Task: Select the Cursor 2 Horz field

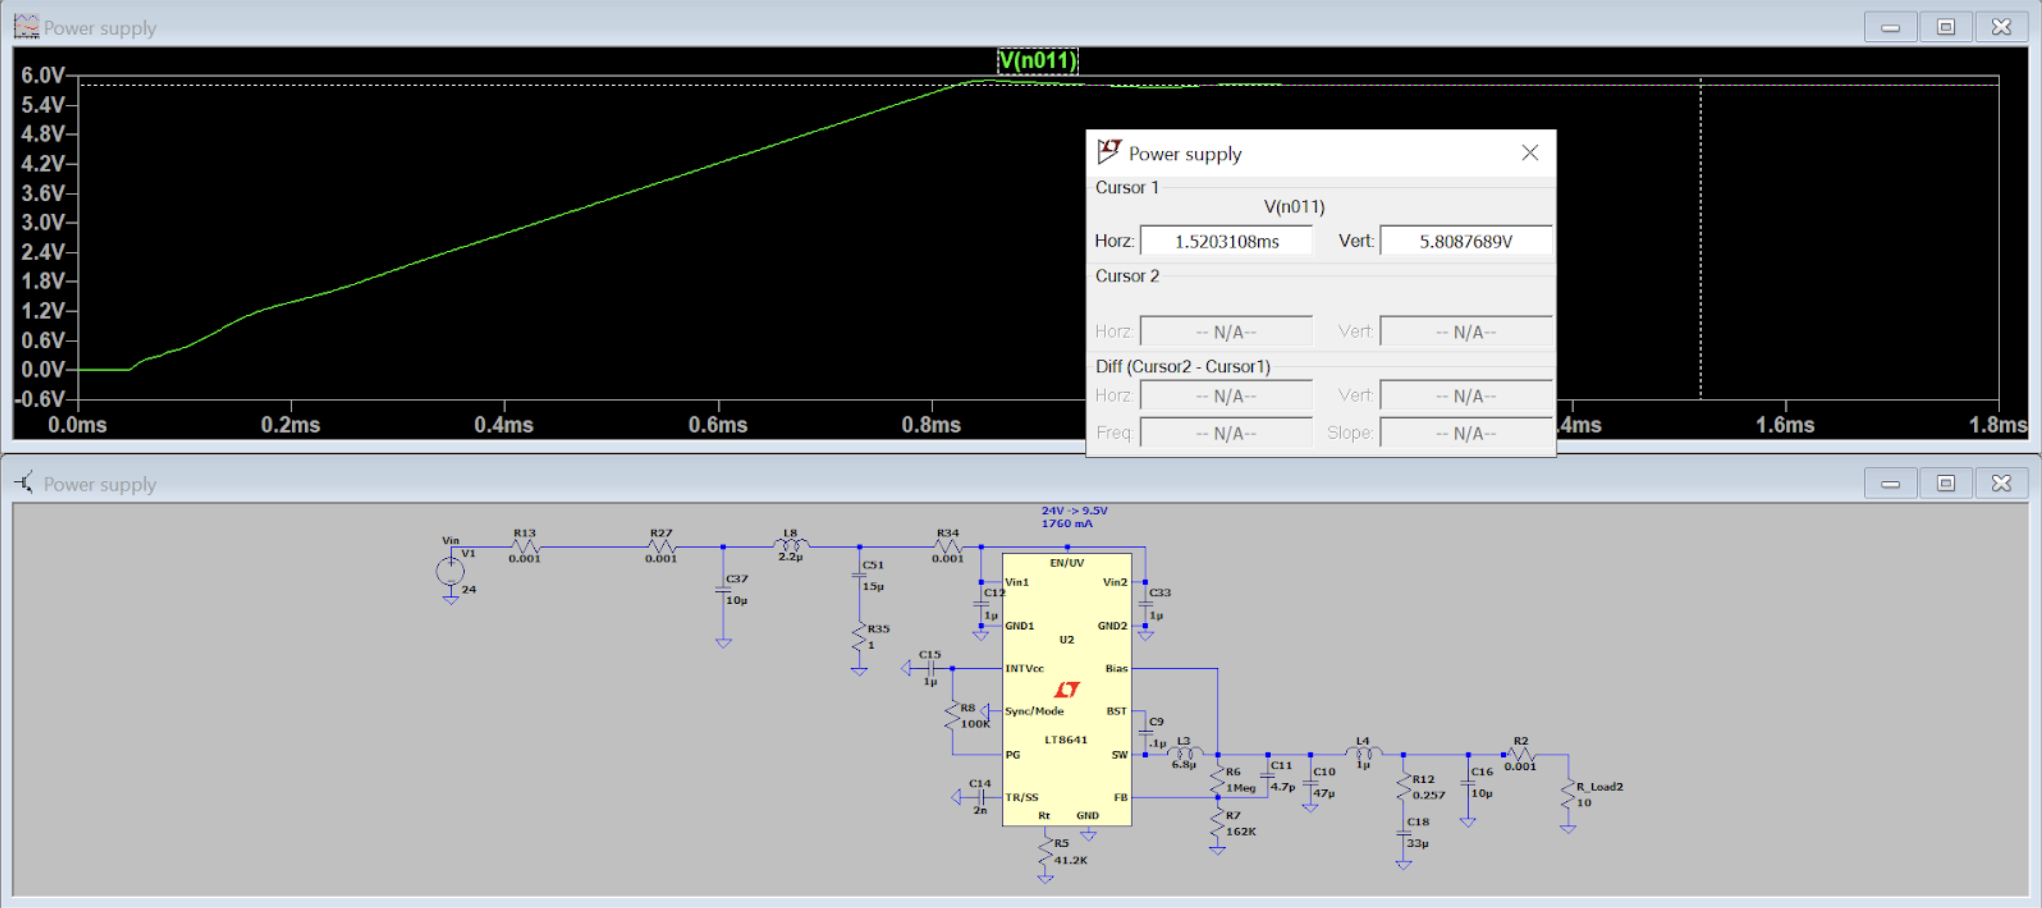Action: [1226, 332]
